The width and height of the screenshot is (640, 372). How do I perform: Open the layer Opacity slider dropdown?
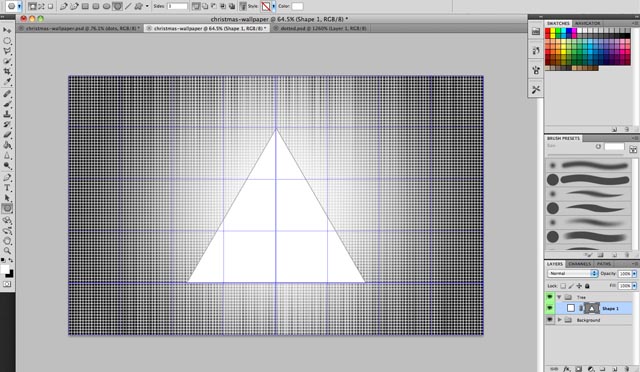pos(634,274)
